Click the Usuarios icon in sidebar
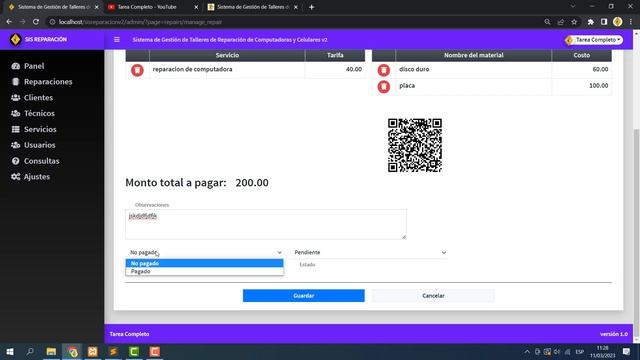The image size is (640, 360). 16,145
